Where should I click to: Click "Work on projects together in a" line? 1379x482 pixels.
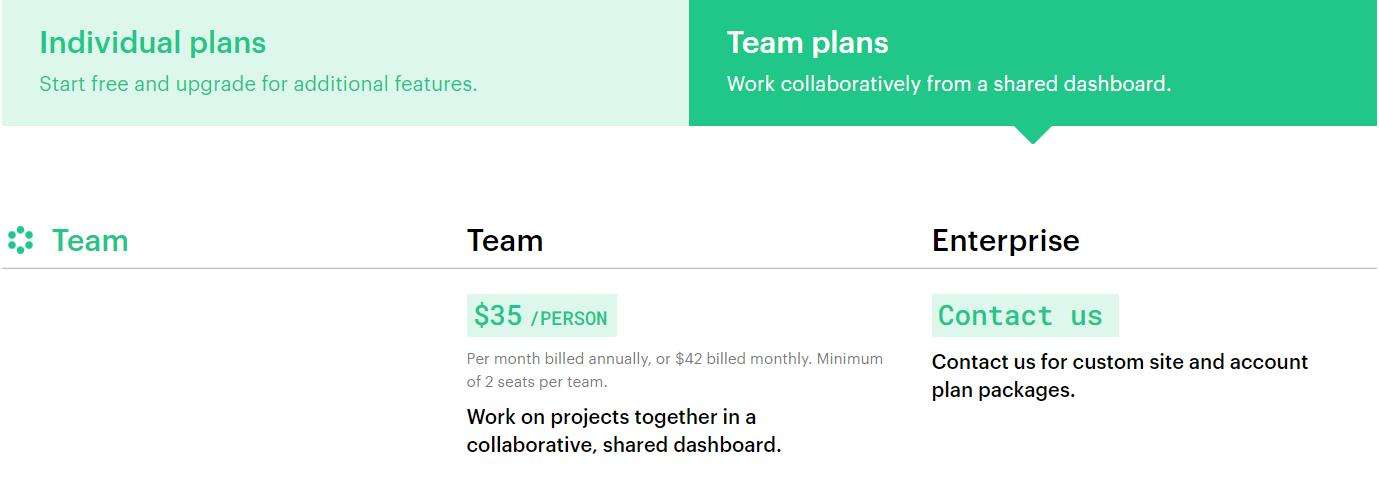611,416
